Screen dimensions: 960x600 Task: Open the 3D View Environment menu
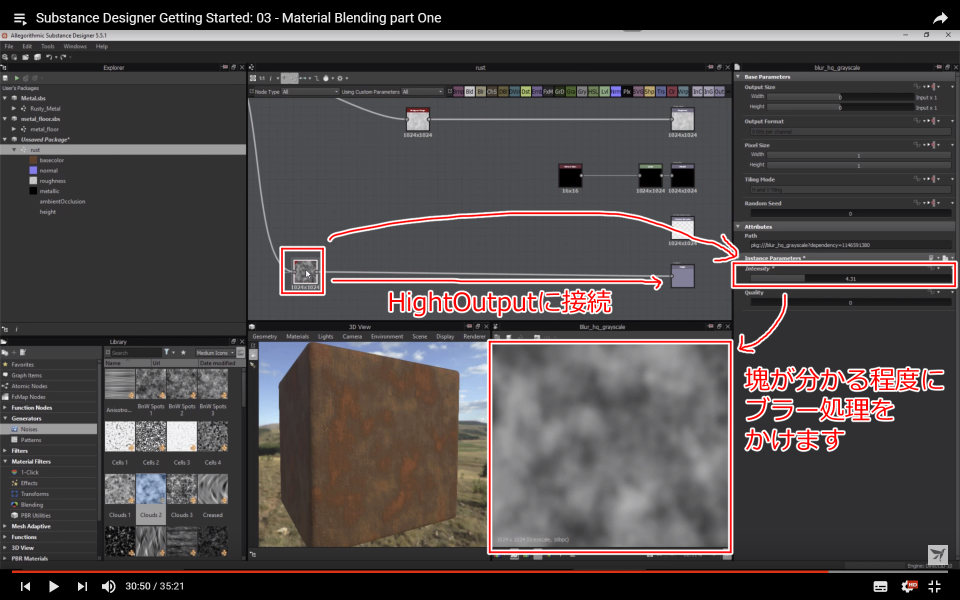tap(387, 337)
